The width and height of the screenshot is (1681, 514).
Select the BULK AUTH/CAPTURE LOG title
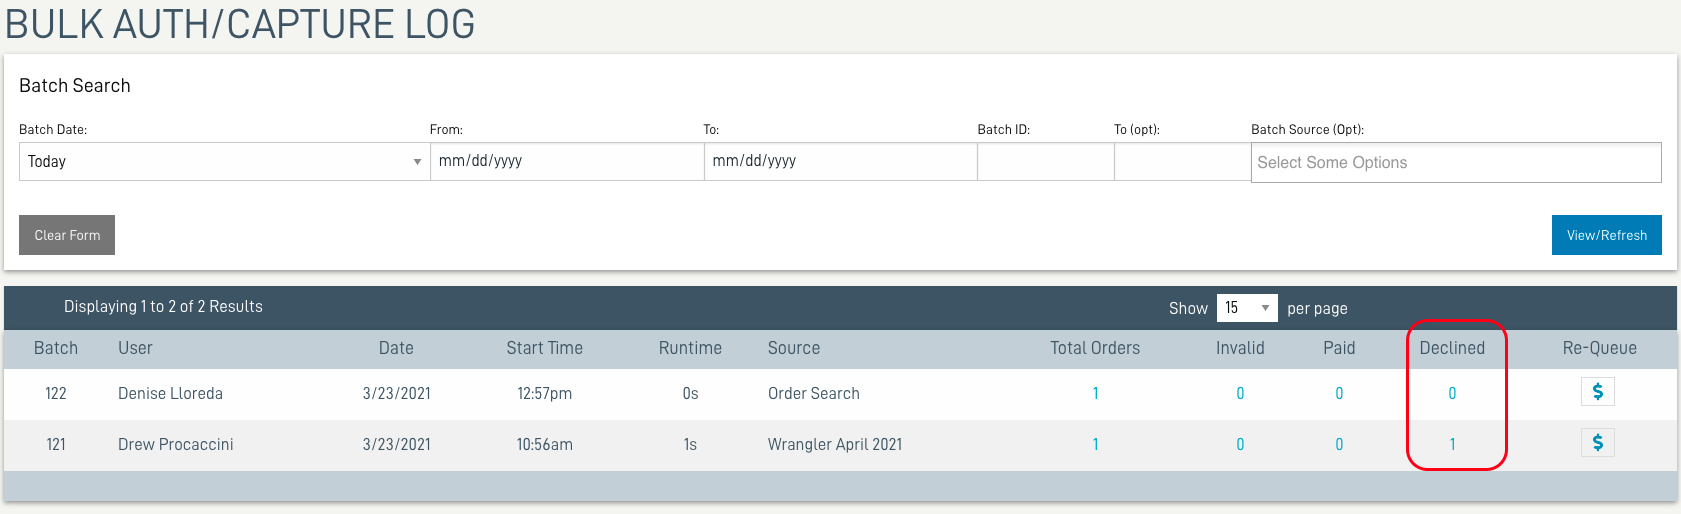(240, 24)
